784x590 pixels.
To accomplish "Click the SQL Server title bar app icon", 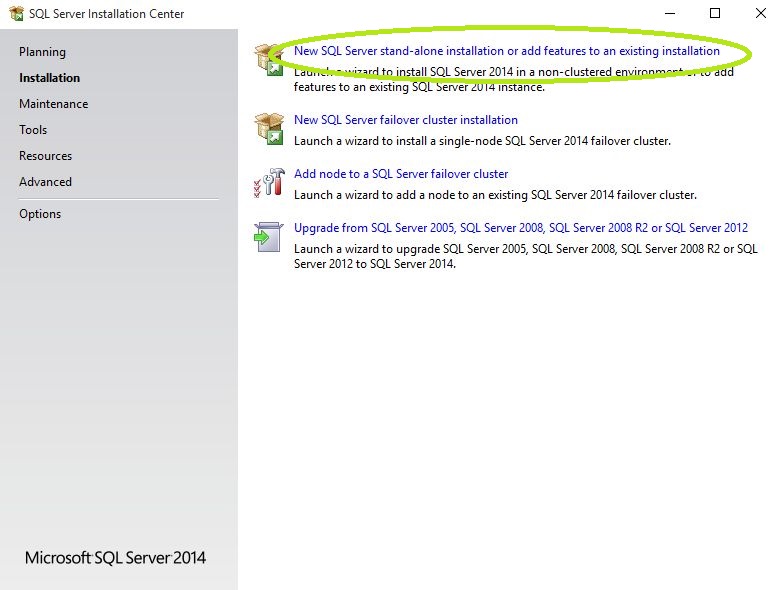I will click(16, 14).
